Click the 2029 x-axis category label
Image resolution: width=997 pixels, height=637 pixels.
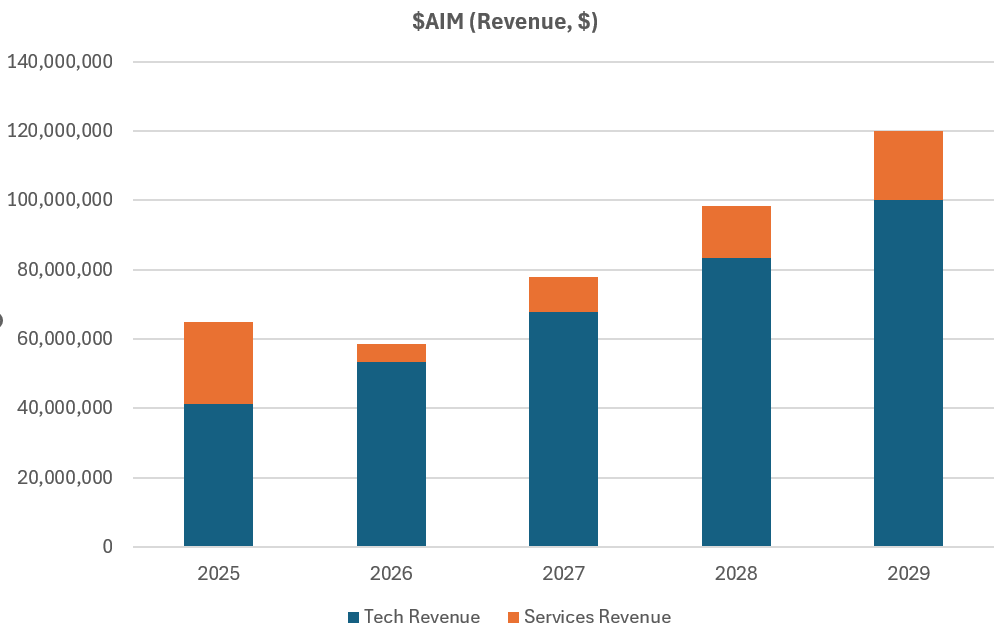point(908,574)
